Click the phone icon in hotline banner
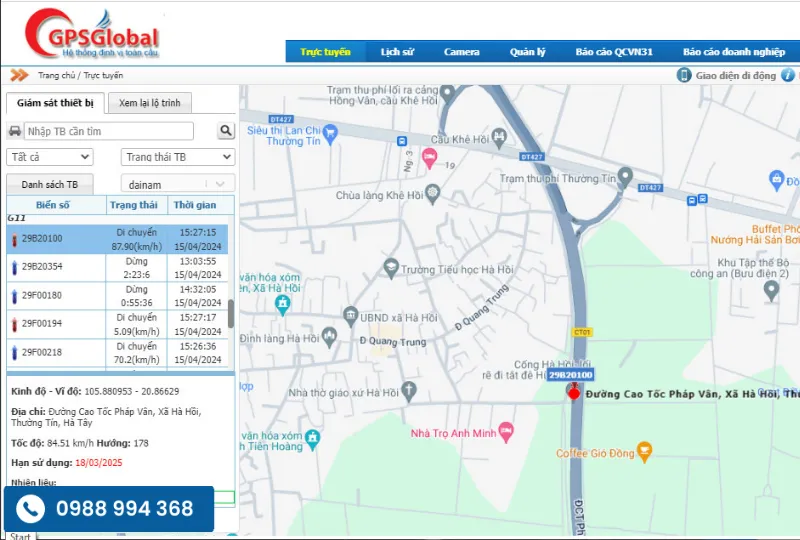Image resolution: width=800 pixels, height=540 pixels. [31, 509]
